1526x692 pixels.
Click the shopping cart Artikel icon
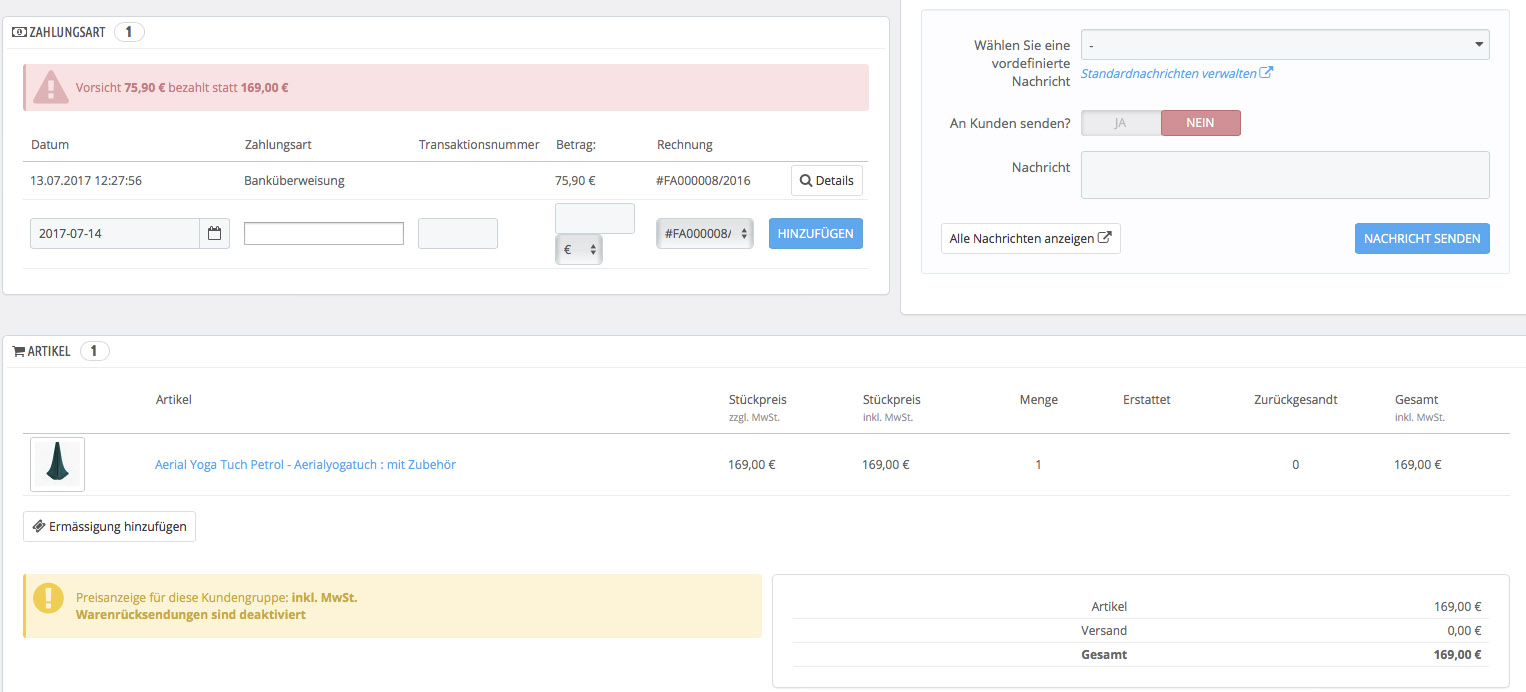tap(18, 351)
